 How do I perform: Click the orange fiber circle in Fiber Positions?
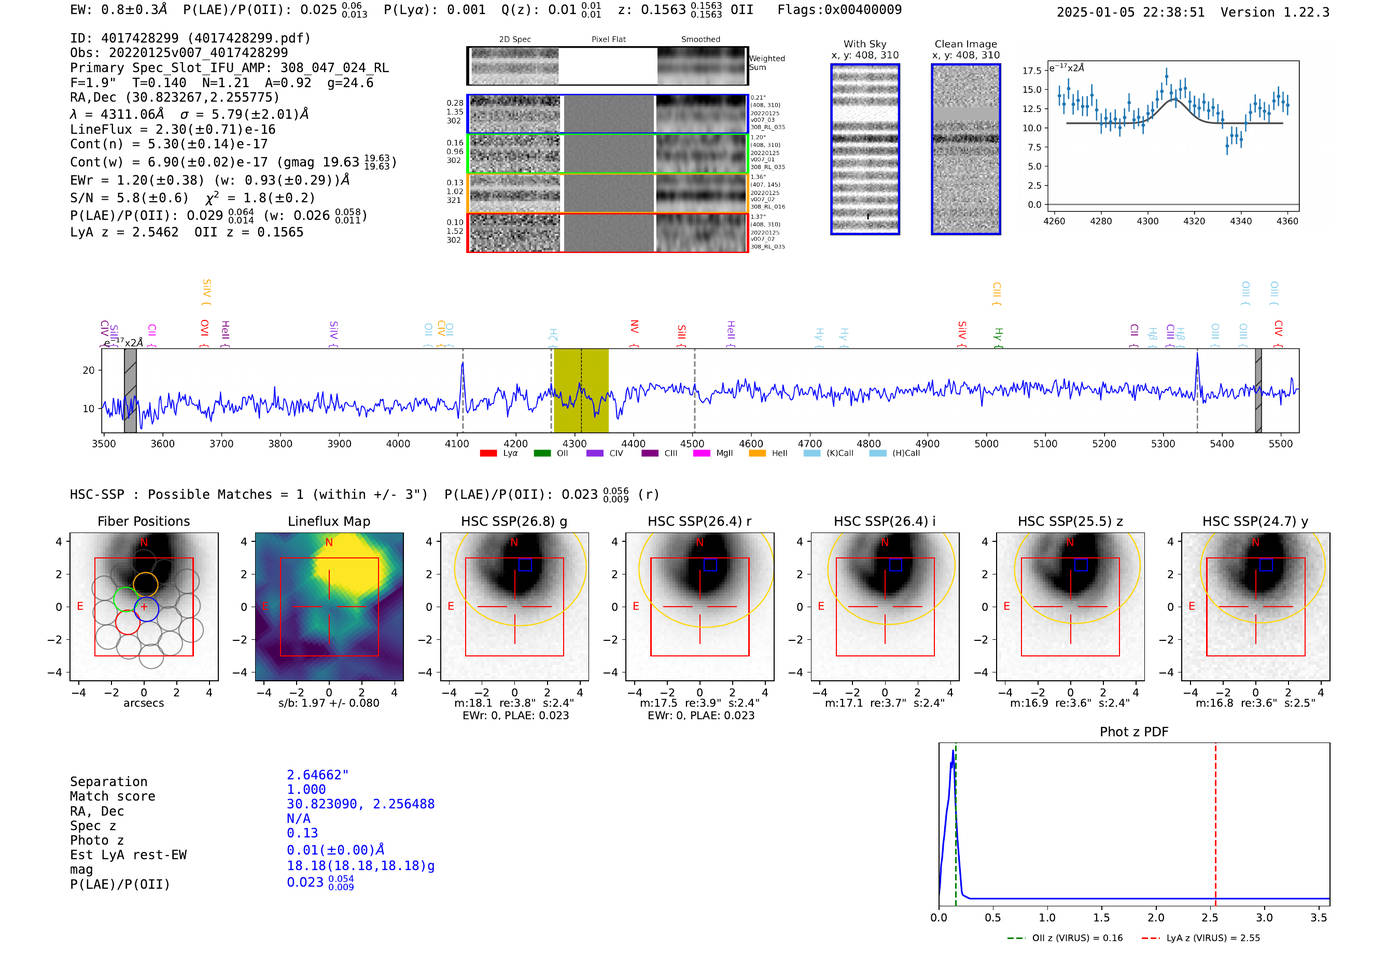point(145,584)
